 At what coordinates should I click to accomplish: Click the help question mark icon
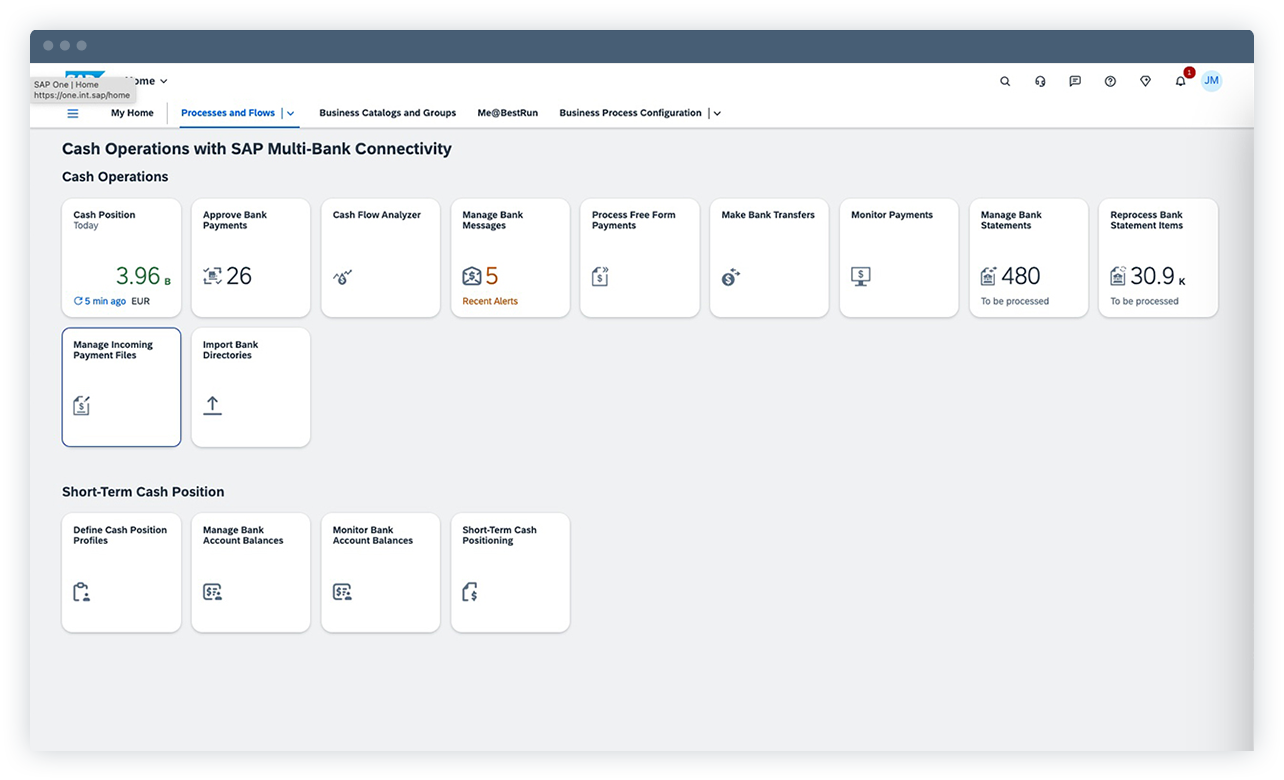pos(1110,81)
